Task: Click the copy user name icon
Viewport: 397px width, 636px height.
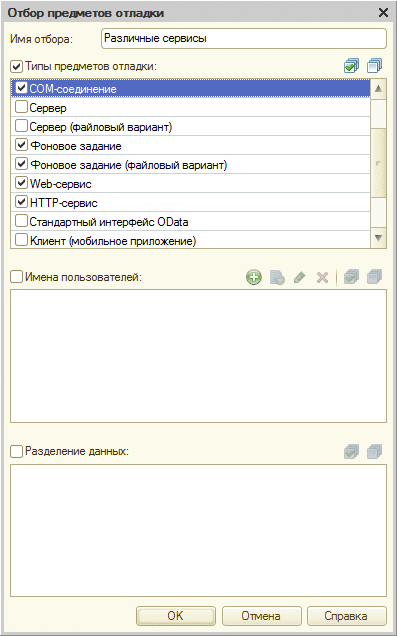Action: click(x=277, y=277)
